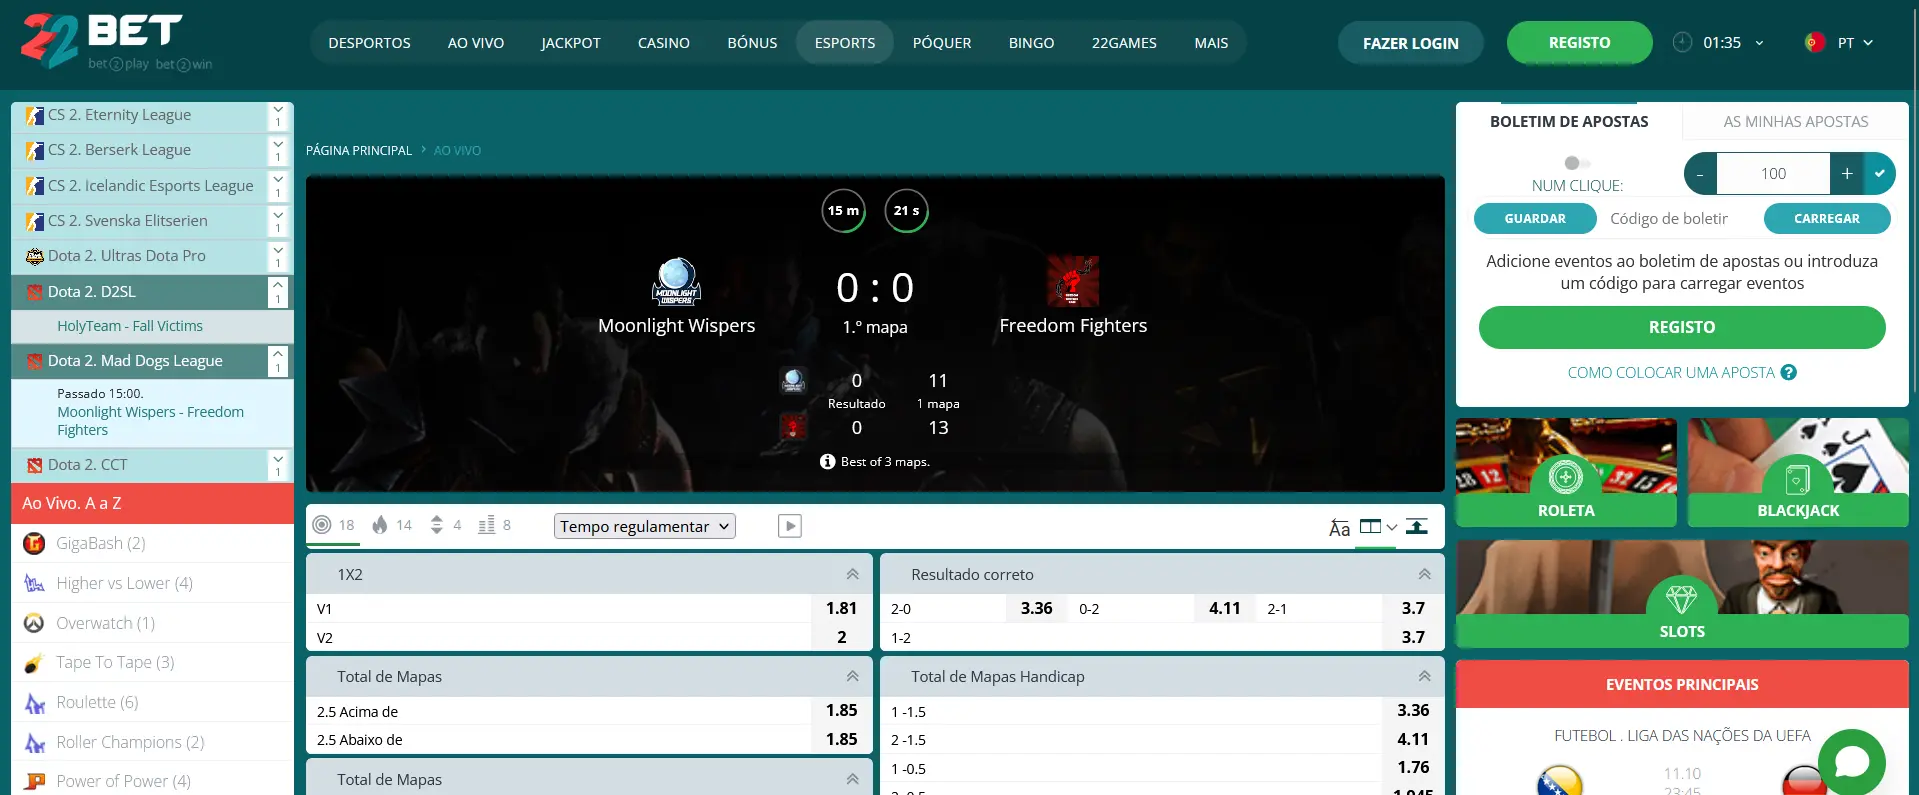1919x795 pixels.
Task: Collapse the Resultado correto section
Action: (1424, 574)
